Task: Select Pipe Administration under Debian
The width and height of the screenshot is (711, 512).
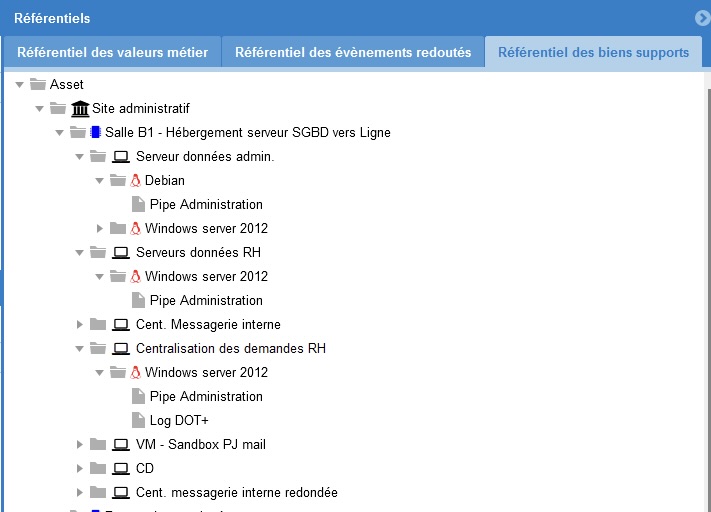Action: [206, 204]
